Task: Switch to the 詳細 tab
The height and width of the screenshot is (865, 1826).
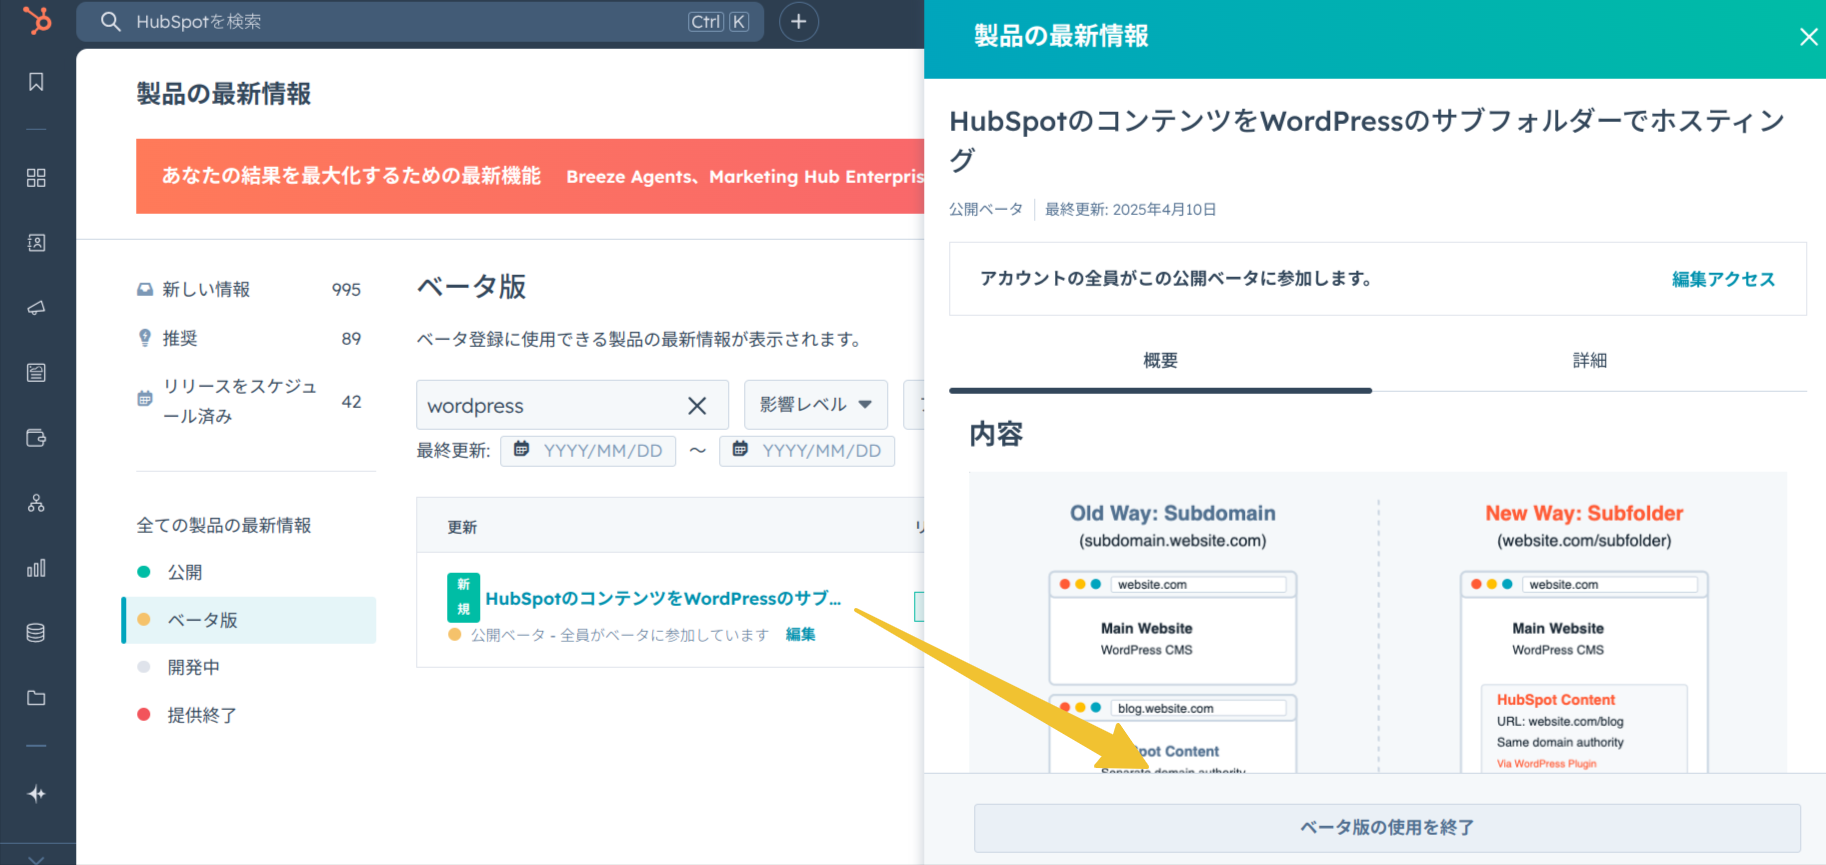Action: point(1589,361)
